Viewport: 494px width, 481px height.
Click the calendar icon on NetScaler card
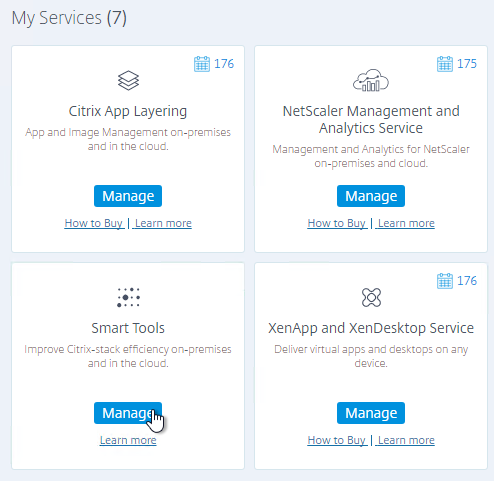pyautogui.click(x=445, y=64)
